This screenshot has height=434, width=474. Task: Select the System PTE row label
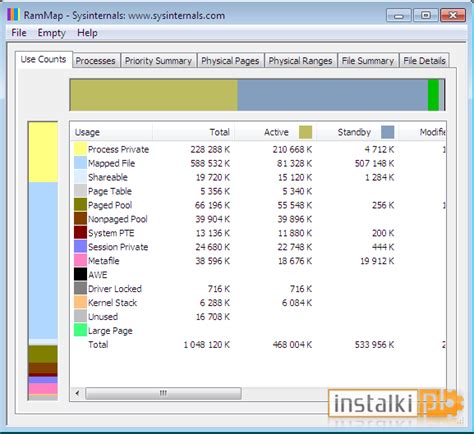coord(111,233)
